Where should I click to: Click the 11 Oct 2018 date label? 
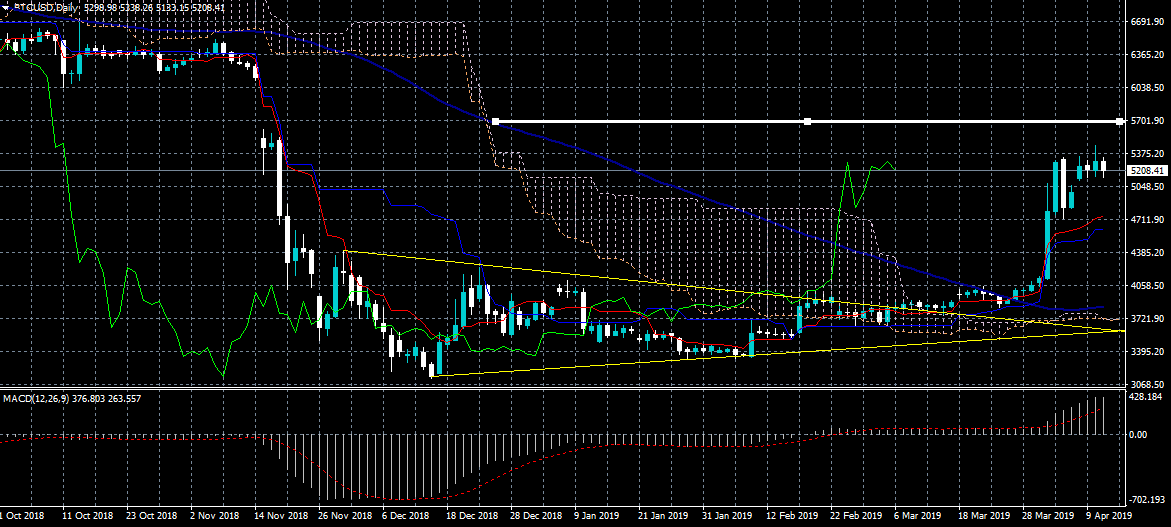[88, 516]
